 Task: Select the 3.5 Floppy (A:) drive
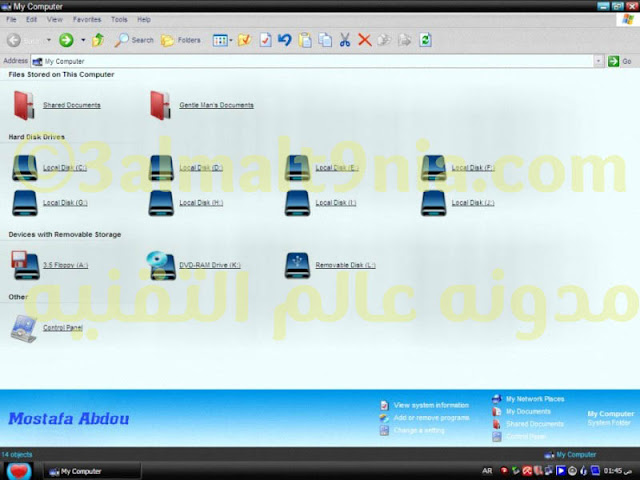(49, 265)
